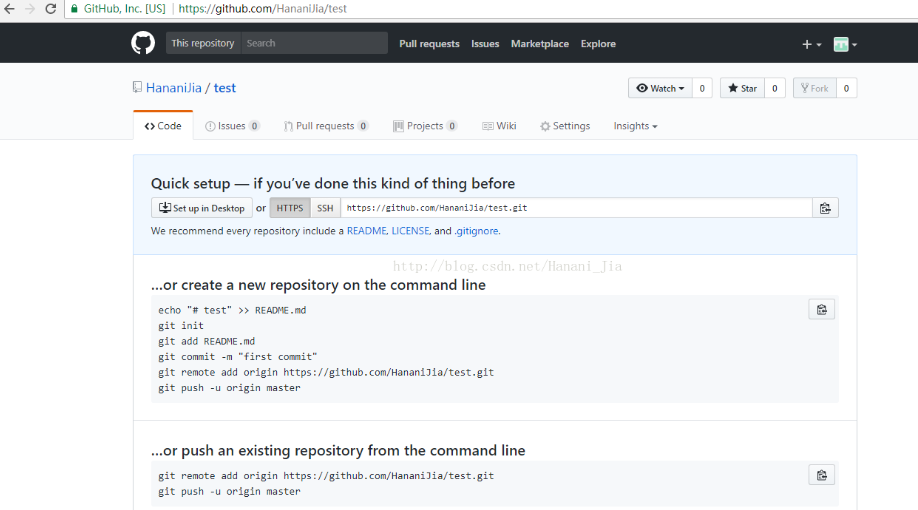Star the repository
The width and height of the screenshot is (918, 510).
point(742,88)
